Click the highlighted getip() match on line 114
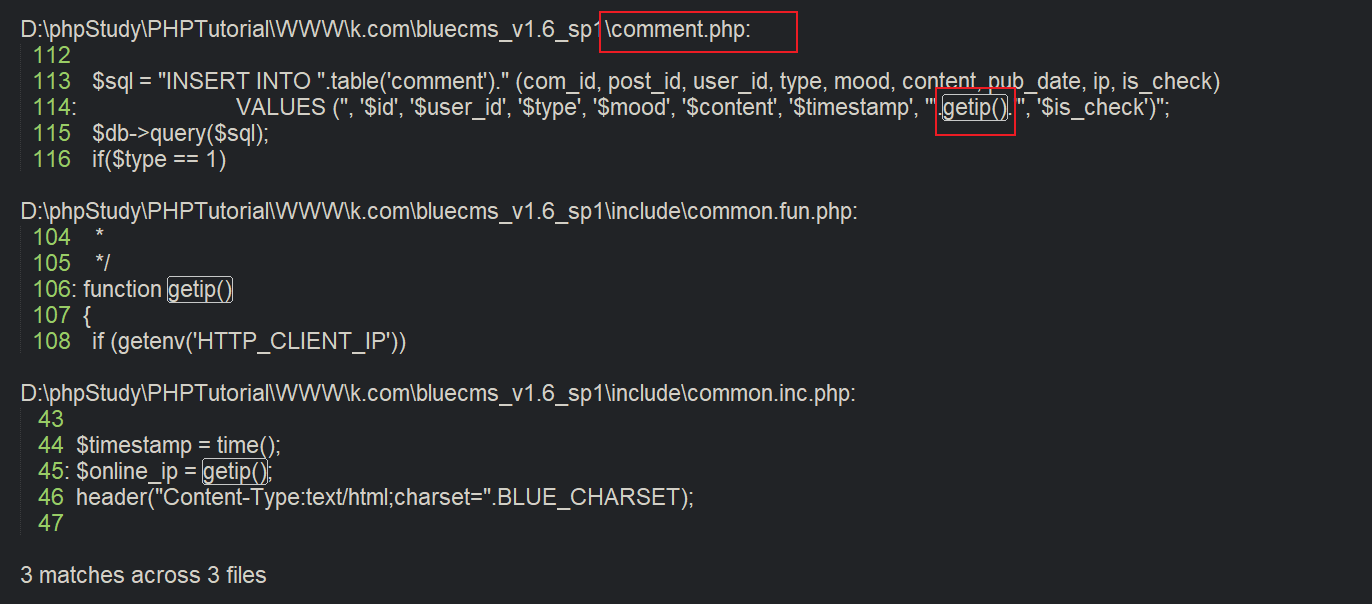 click(x=976, y=108)
